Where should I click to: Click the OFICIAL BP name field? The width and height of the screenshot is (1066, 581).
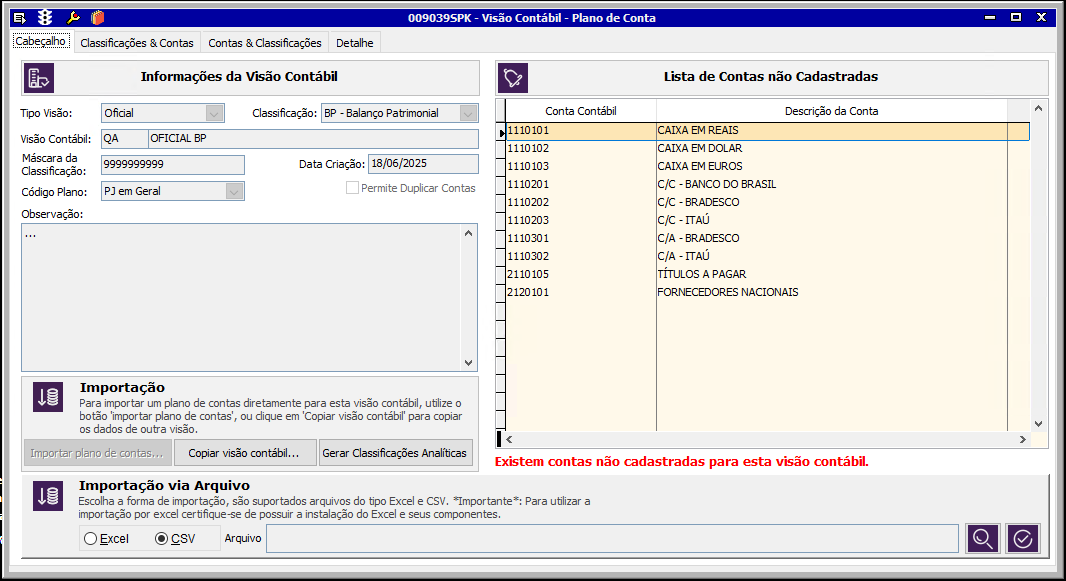click(313, 139)
